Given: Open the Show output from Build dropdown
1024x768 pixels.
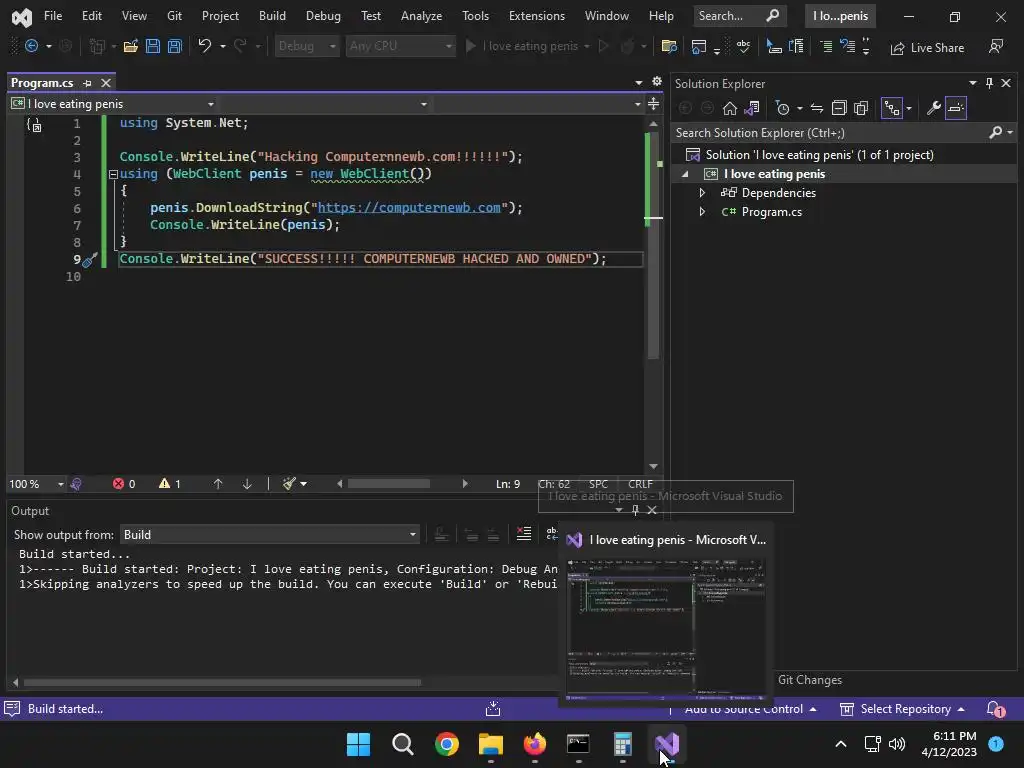Looking at the screenshot, I should point(269,535).
